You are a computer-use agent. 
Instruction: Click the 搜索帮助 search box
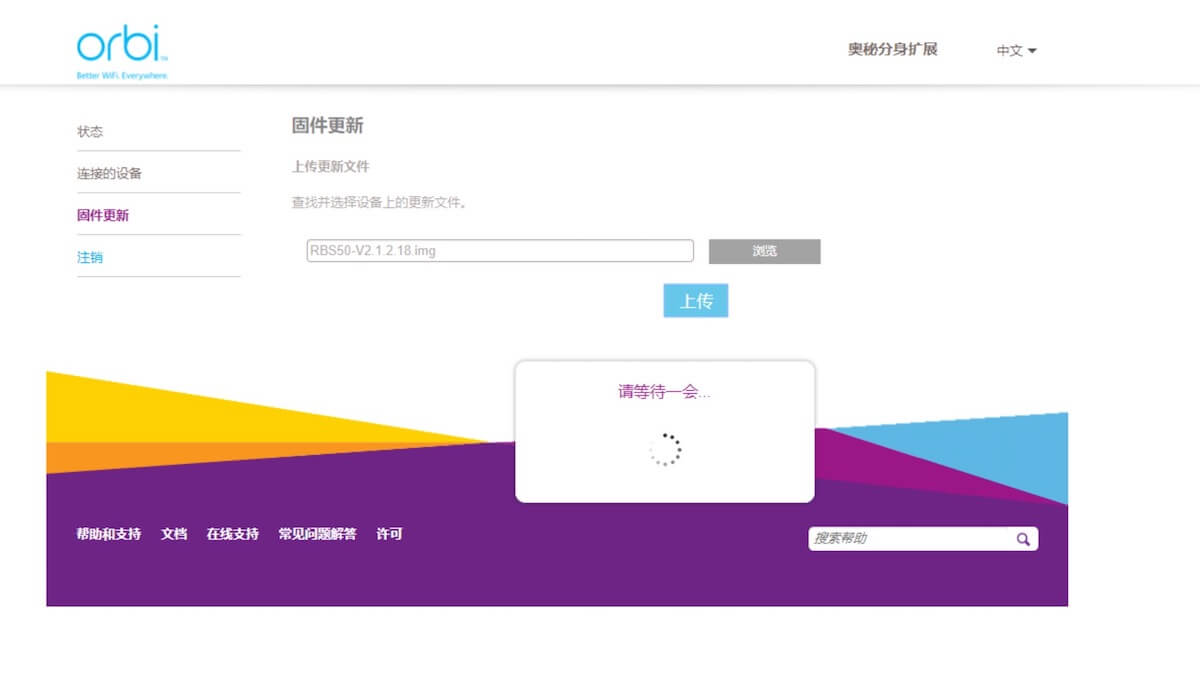coord(900,538)
